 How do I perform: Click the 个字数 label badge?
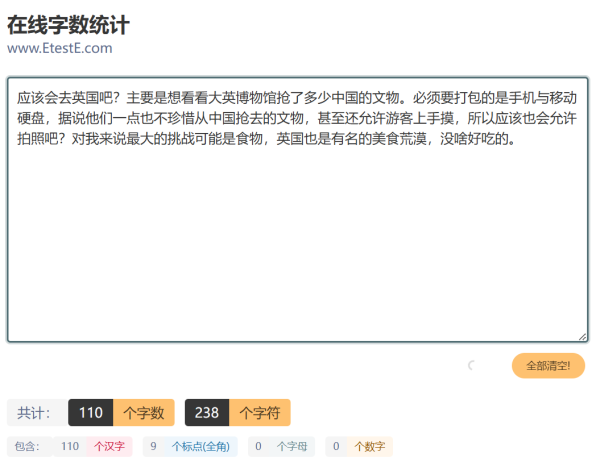143,412
